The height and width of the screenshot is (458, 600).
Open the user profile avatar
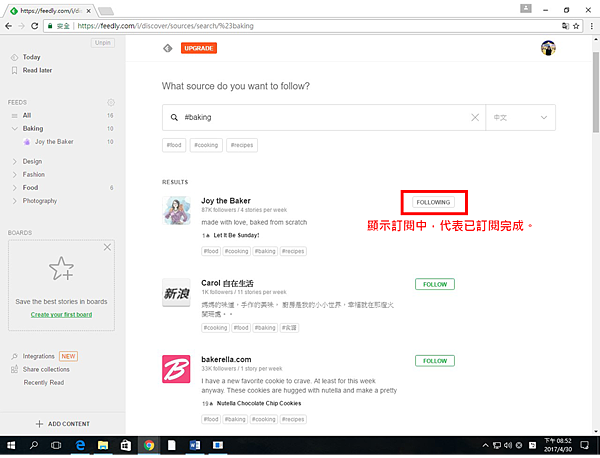click(x=548, y=48)
